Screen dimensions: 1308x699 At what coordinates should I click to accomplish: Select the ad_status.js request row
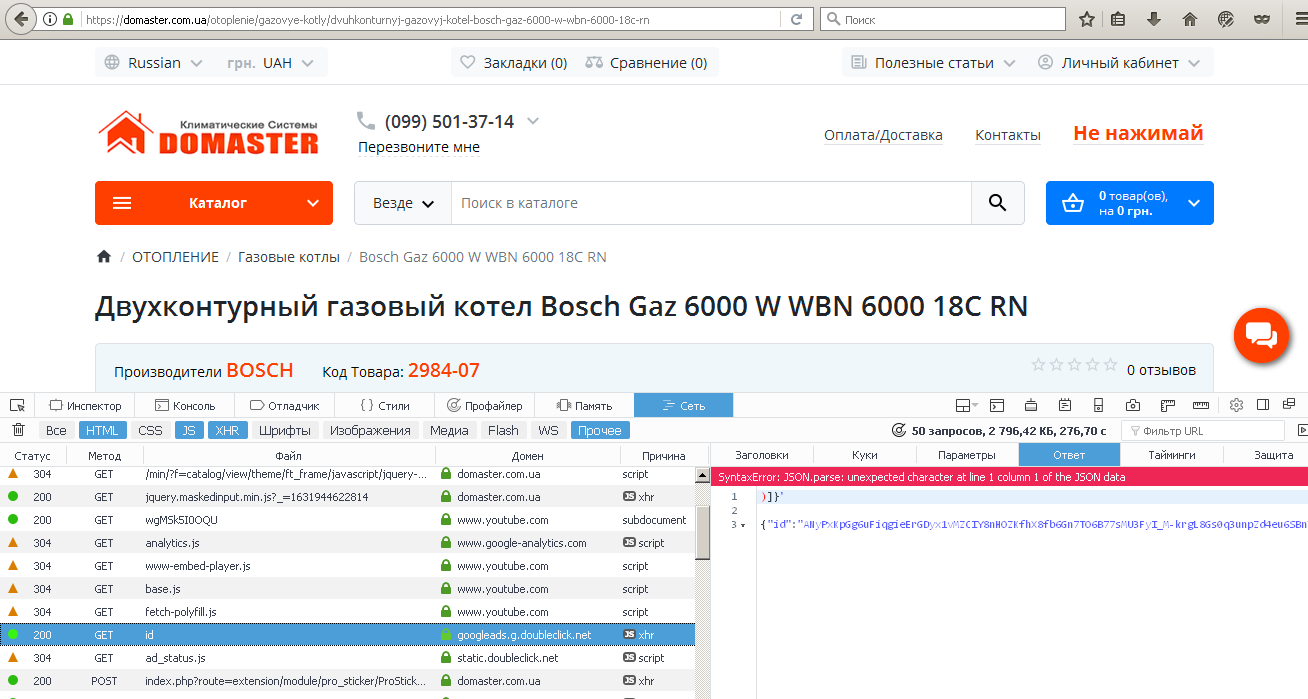tap(348, 658)
